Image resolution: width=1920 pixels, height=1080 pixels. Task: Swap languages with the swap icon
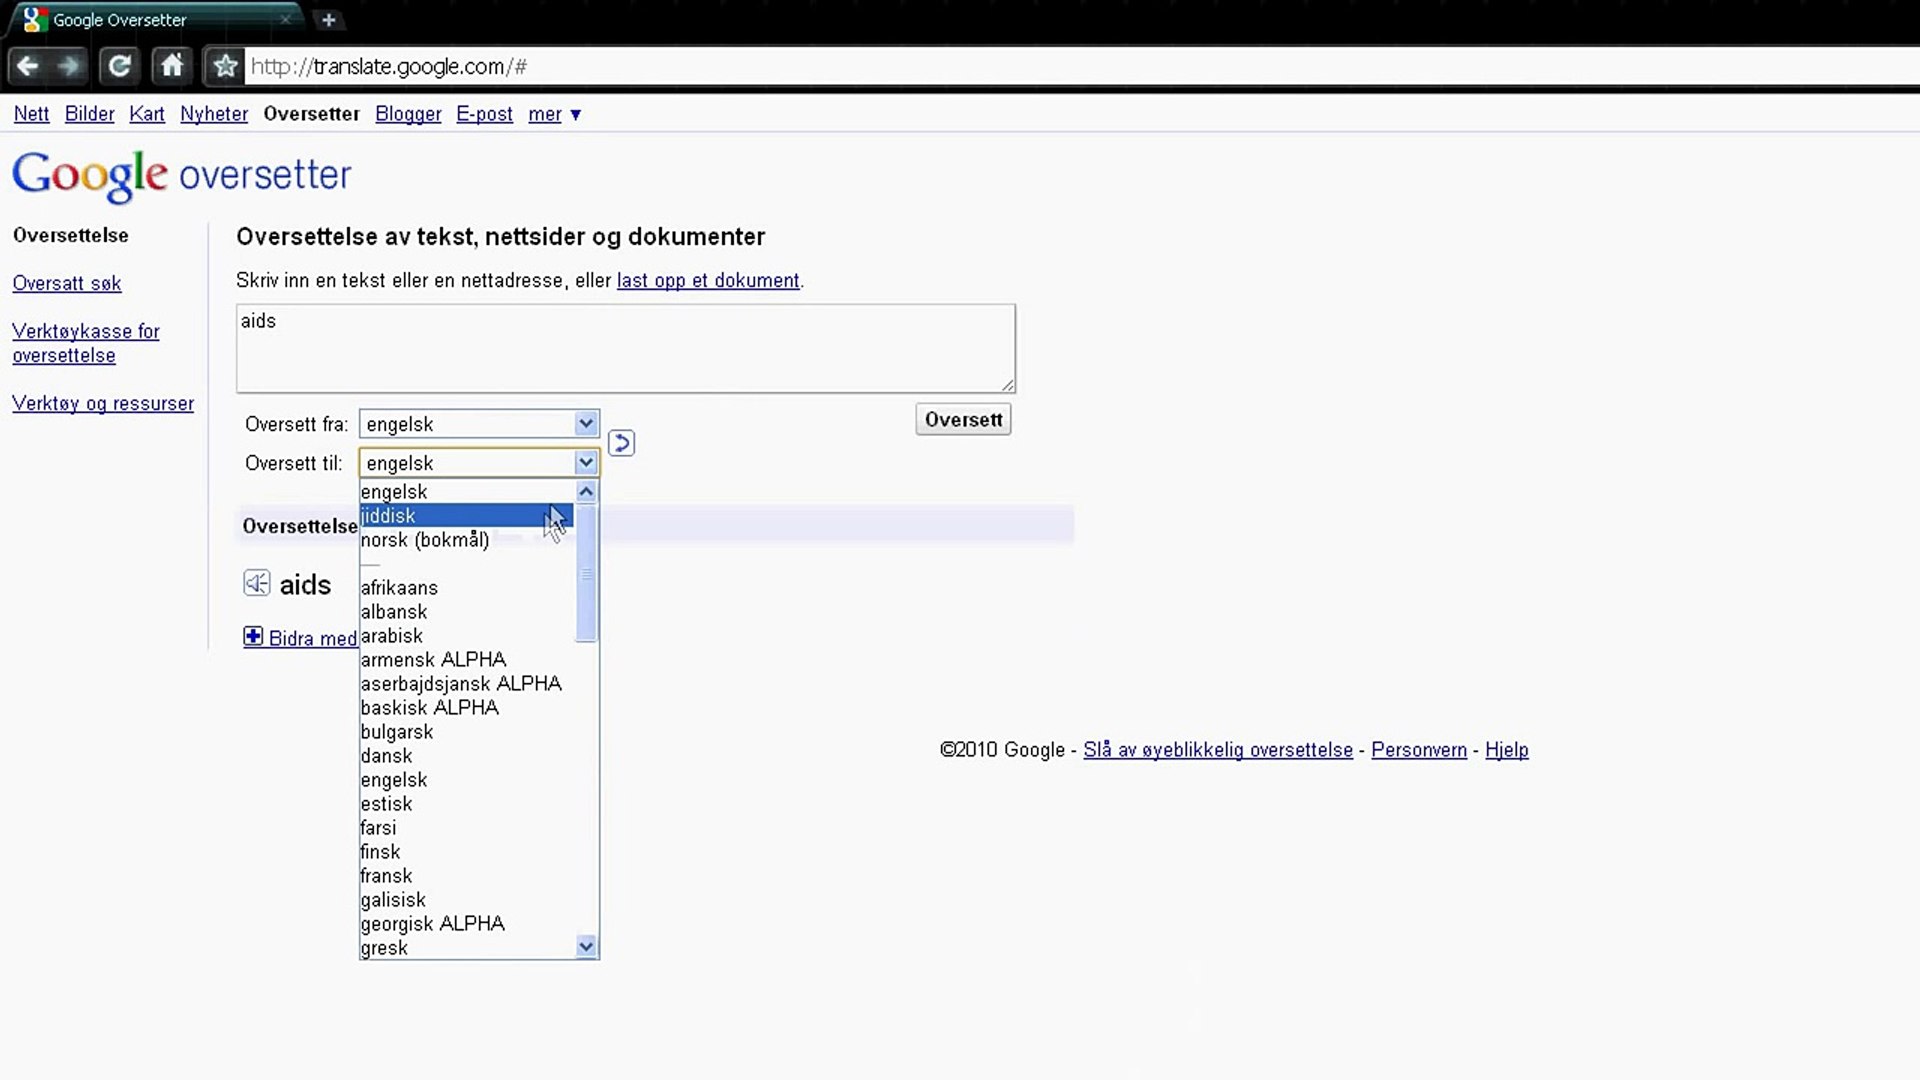621,443
